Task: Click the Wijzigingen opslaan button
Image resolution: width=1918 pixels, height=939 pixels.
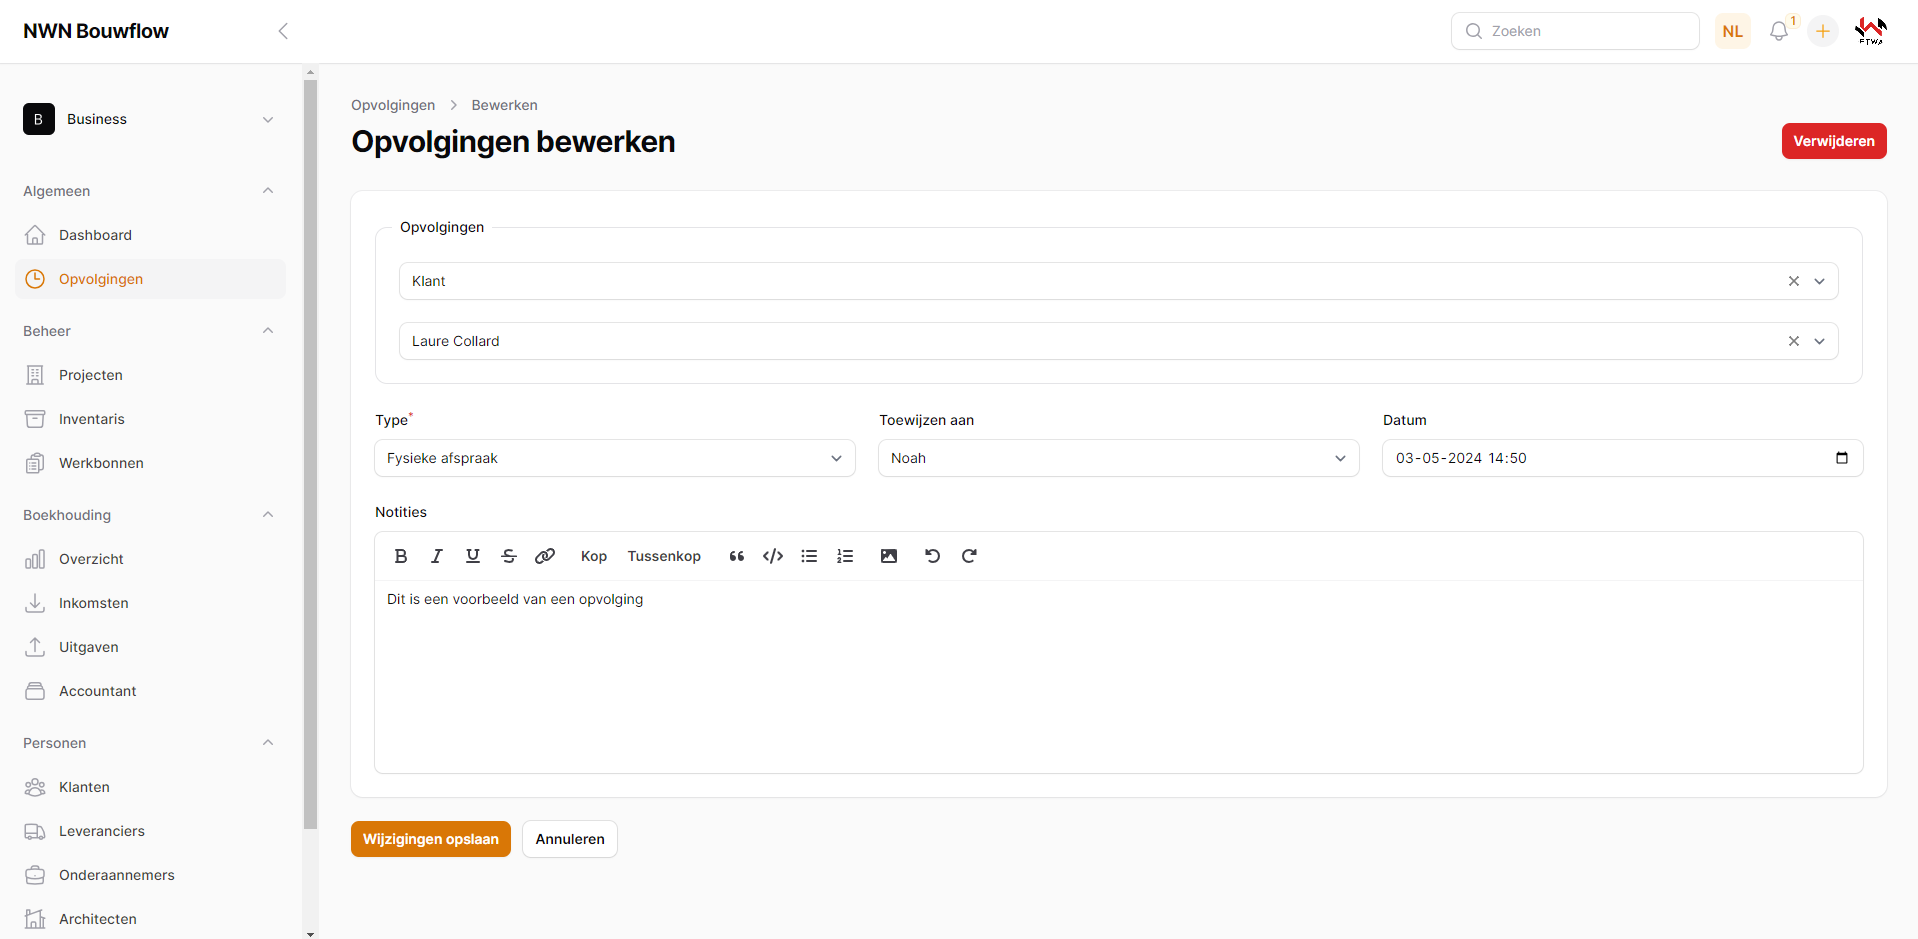Action: tap(430, 839)
